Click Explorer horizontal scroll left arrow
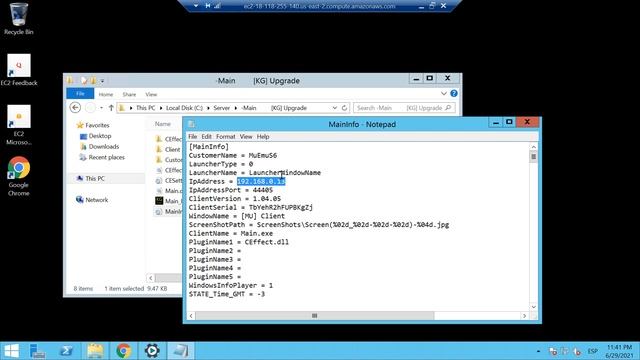This screenshot has width=640, height=360. pos(151,278)
